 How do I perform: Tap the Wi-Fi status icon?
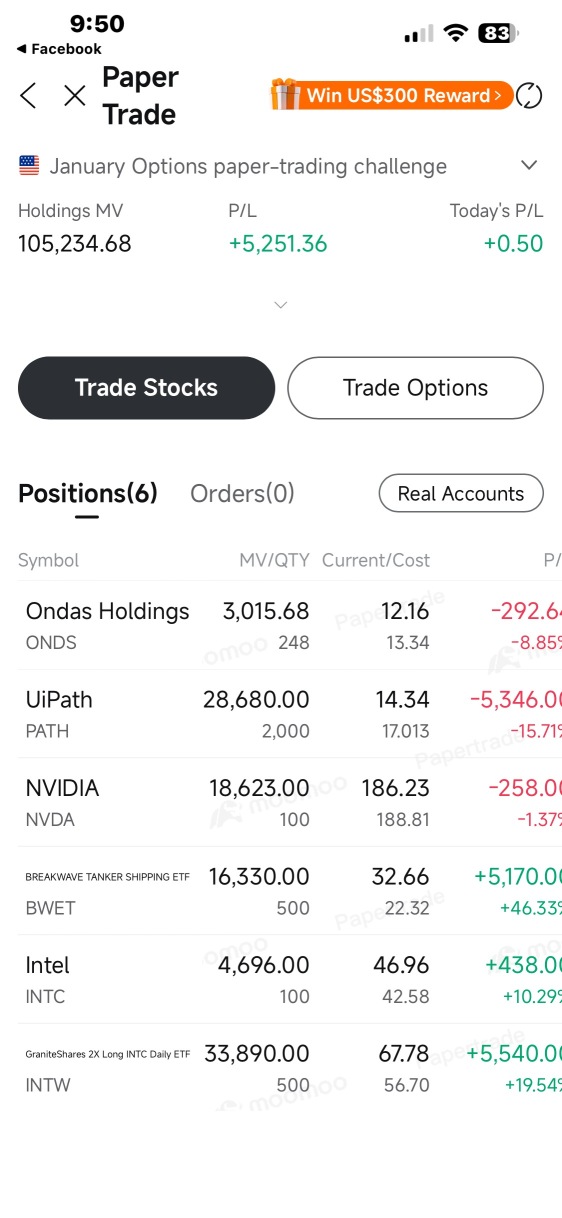pos(456,33)
